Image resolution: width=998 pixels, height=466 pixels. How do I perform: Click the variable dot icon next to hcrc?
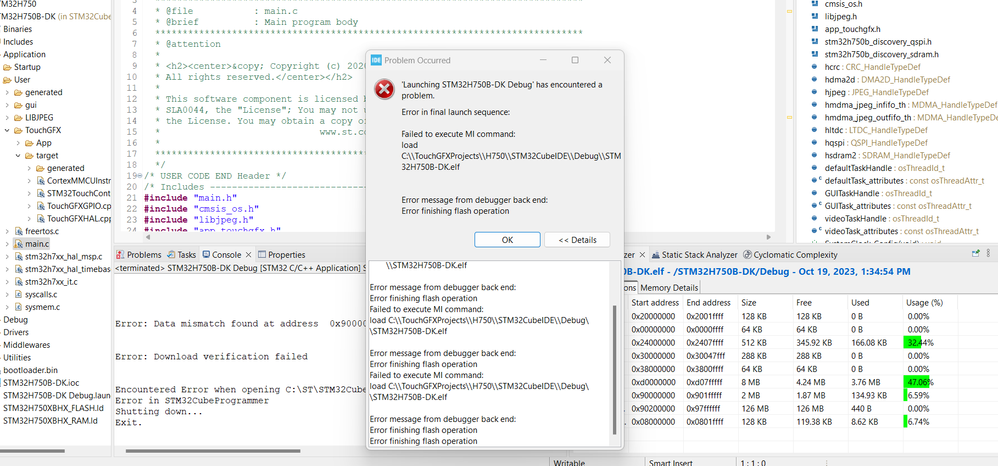click(815, 67)
